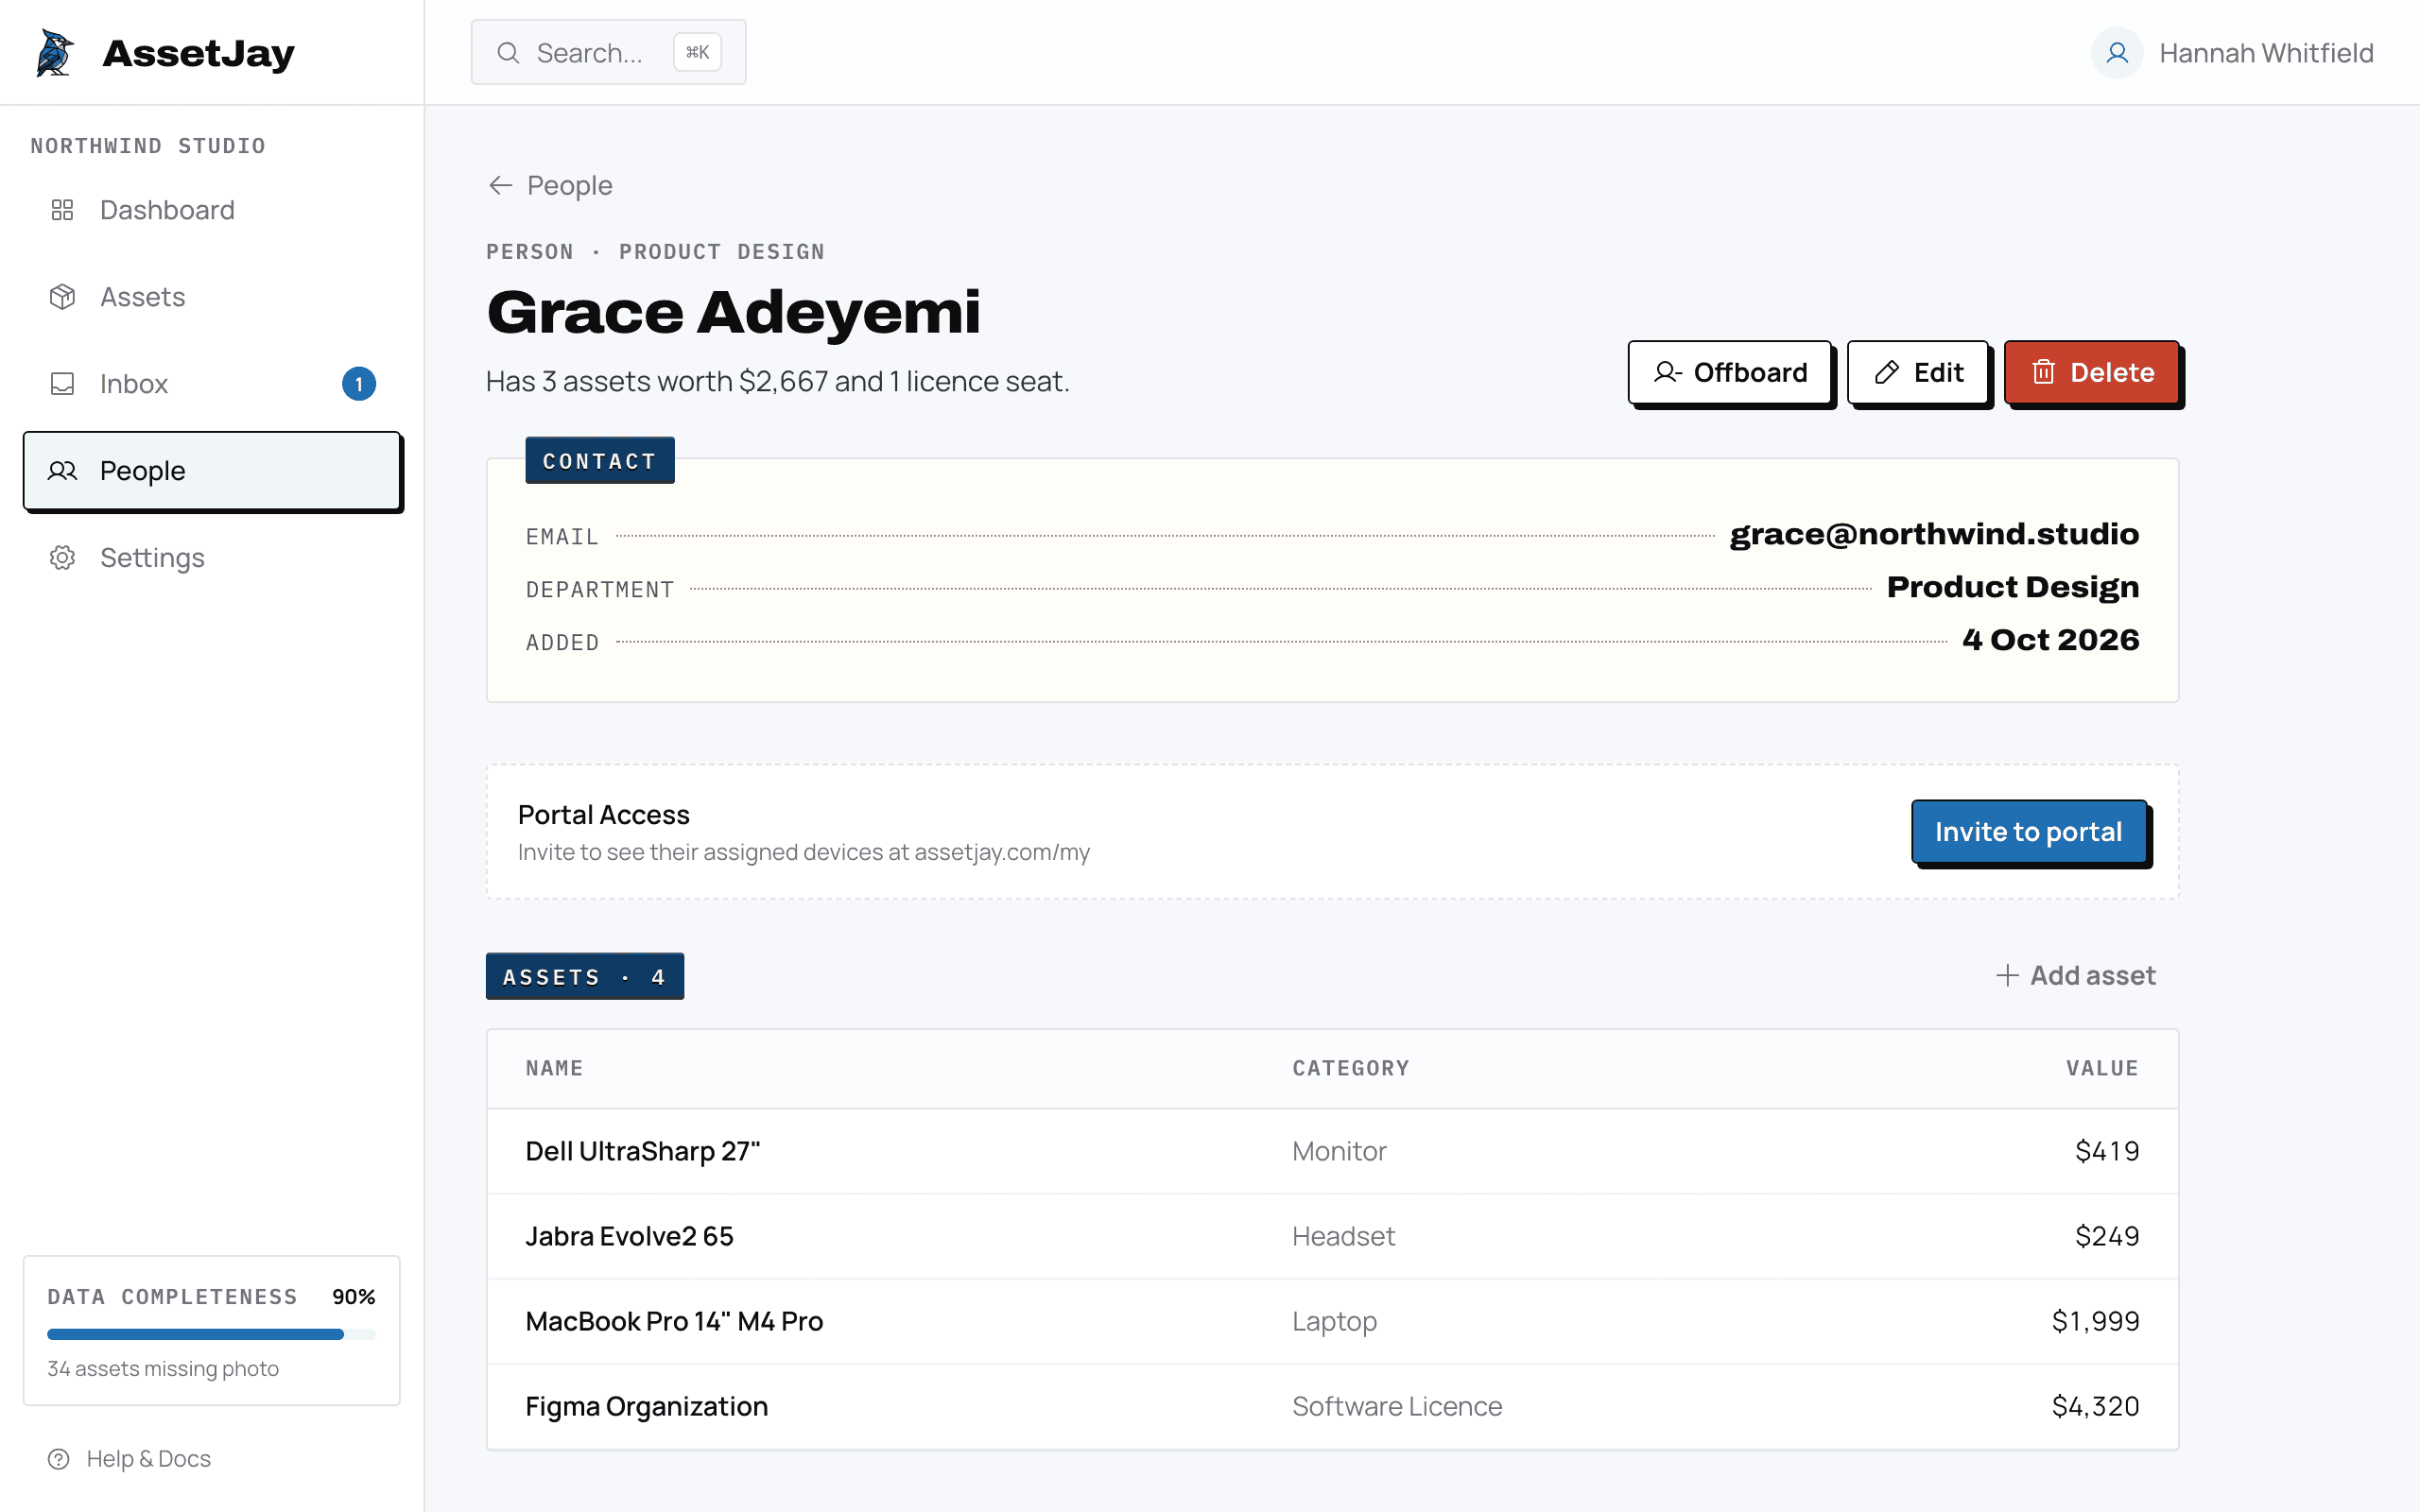The image size is (2420, 1512).
Task: Click the Product Design department value
Action: pyautogui.click(x=2012, y=587)
